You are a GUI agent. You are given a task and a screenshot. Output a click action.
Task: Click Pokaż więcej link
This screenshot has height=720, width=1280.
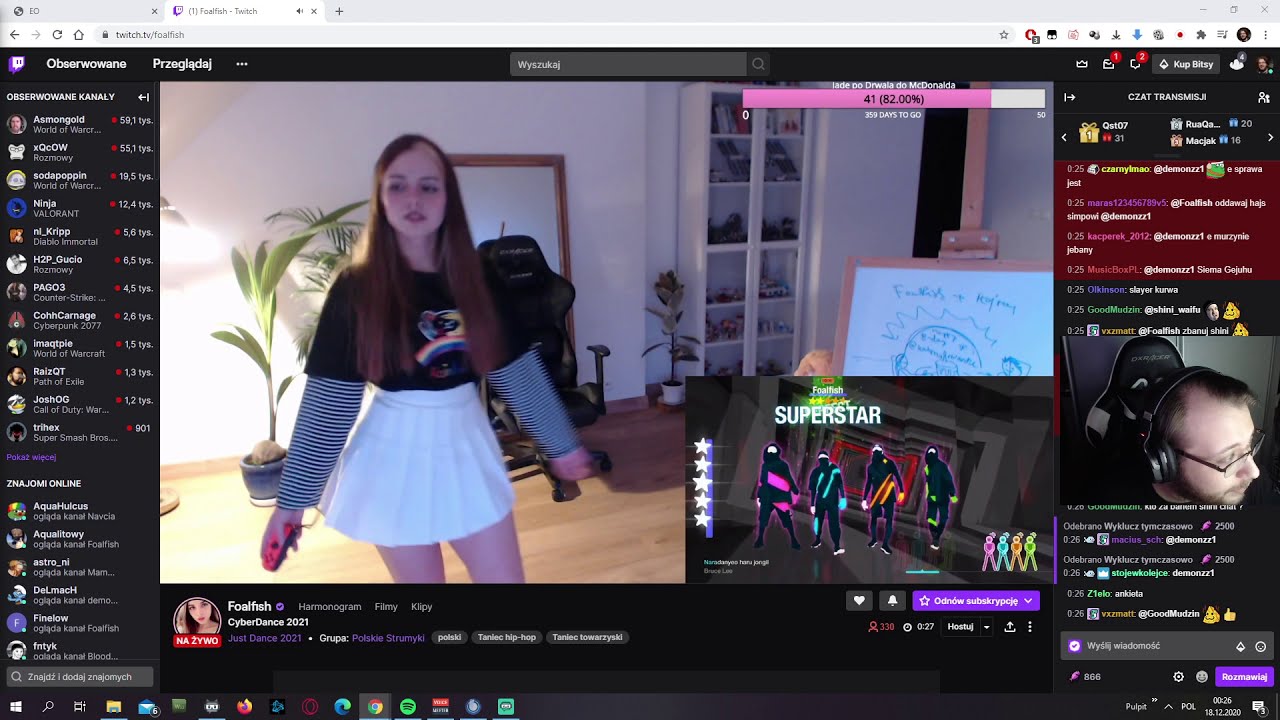(31, 457)
